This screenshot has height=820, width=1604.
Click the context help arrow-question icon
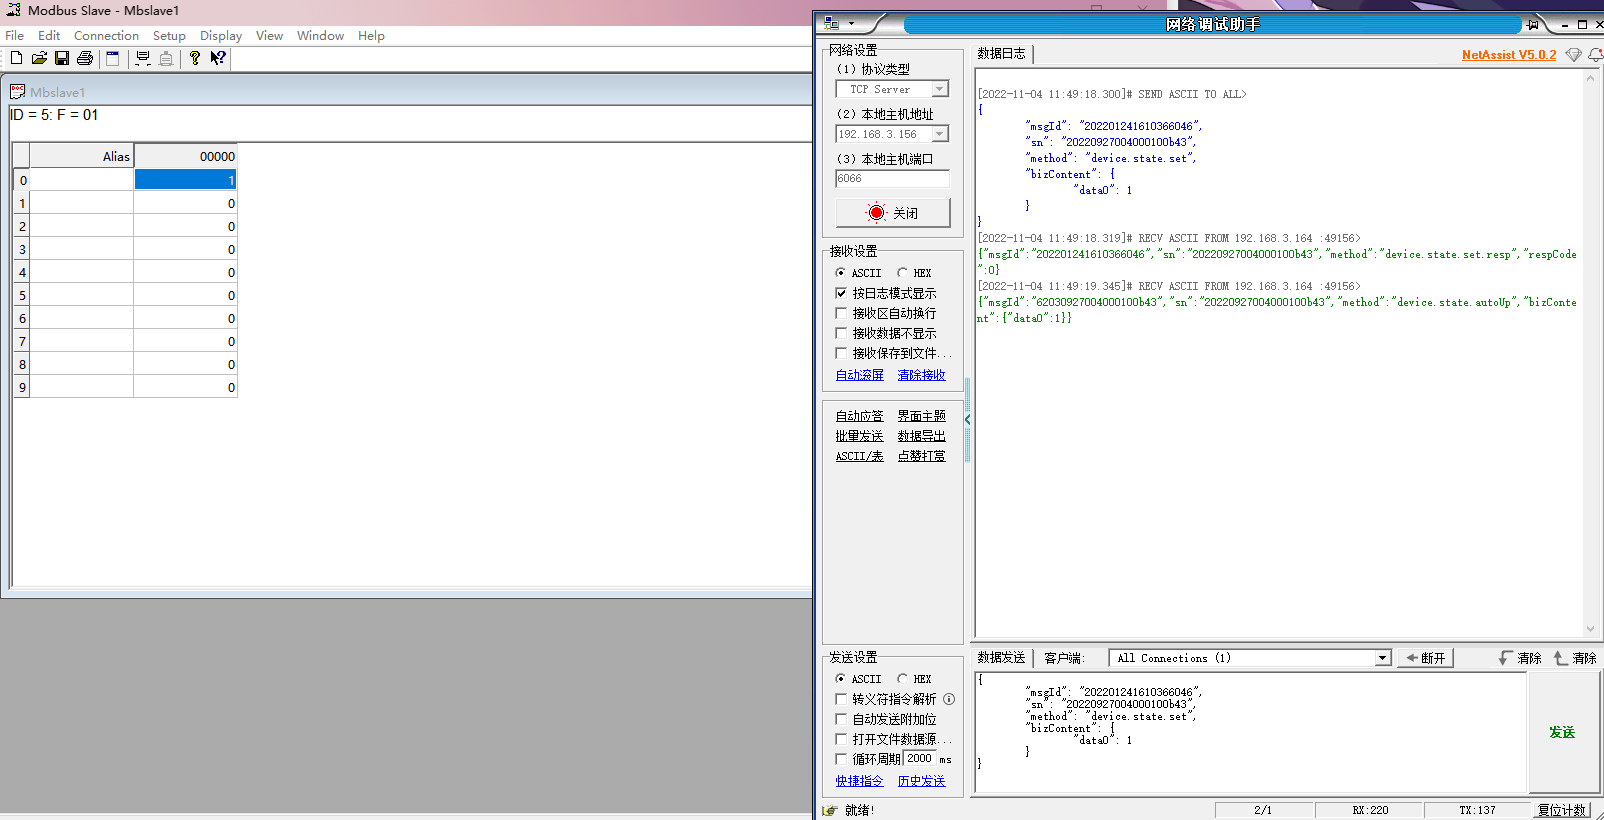(x=218, y=58)
